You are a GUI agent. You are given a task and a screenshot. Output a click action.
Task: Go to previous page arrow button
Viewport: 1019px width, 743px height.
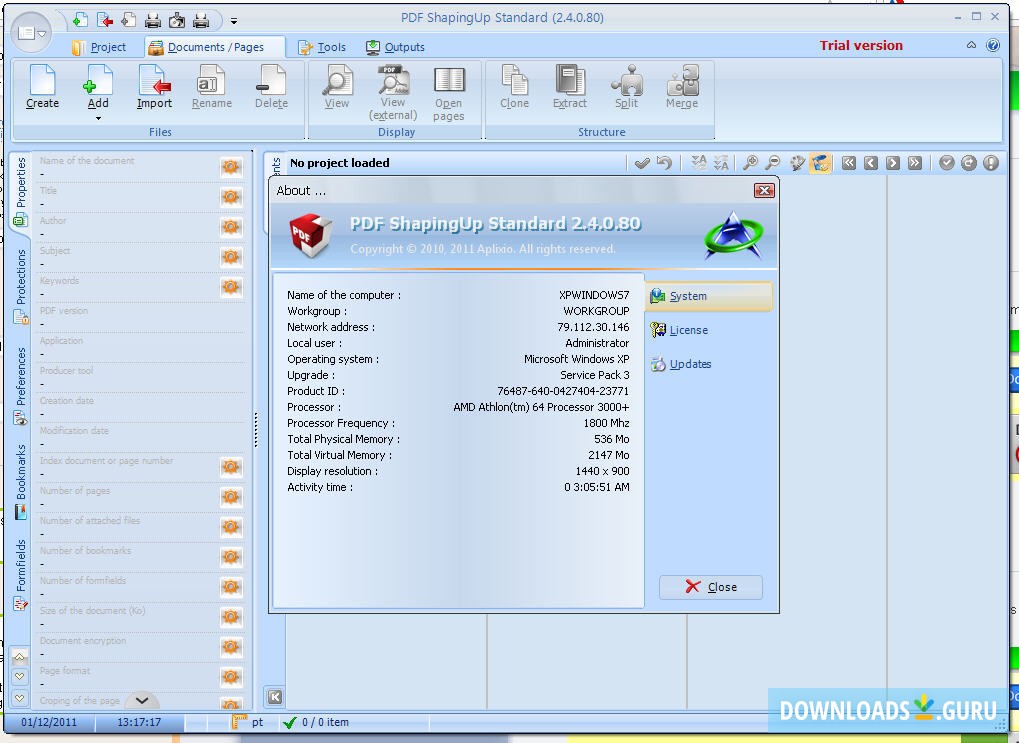coord(871,163)
